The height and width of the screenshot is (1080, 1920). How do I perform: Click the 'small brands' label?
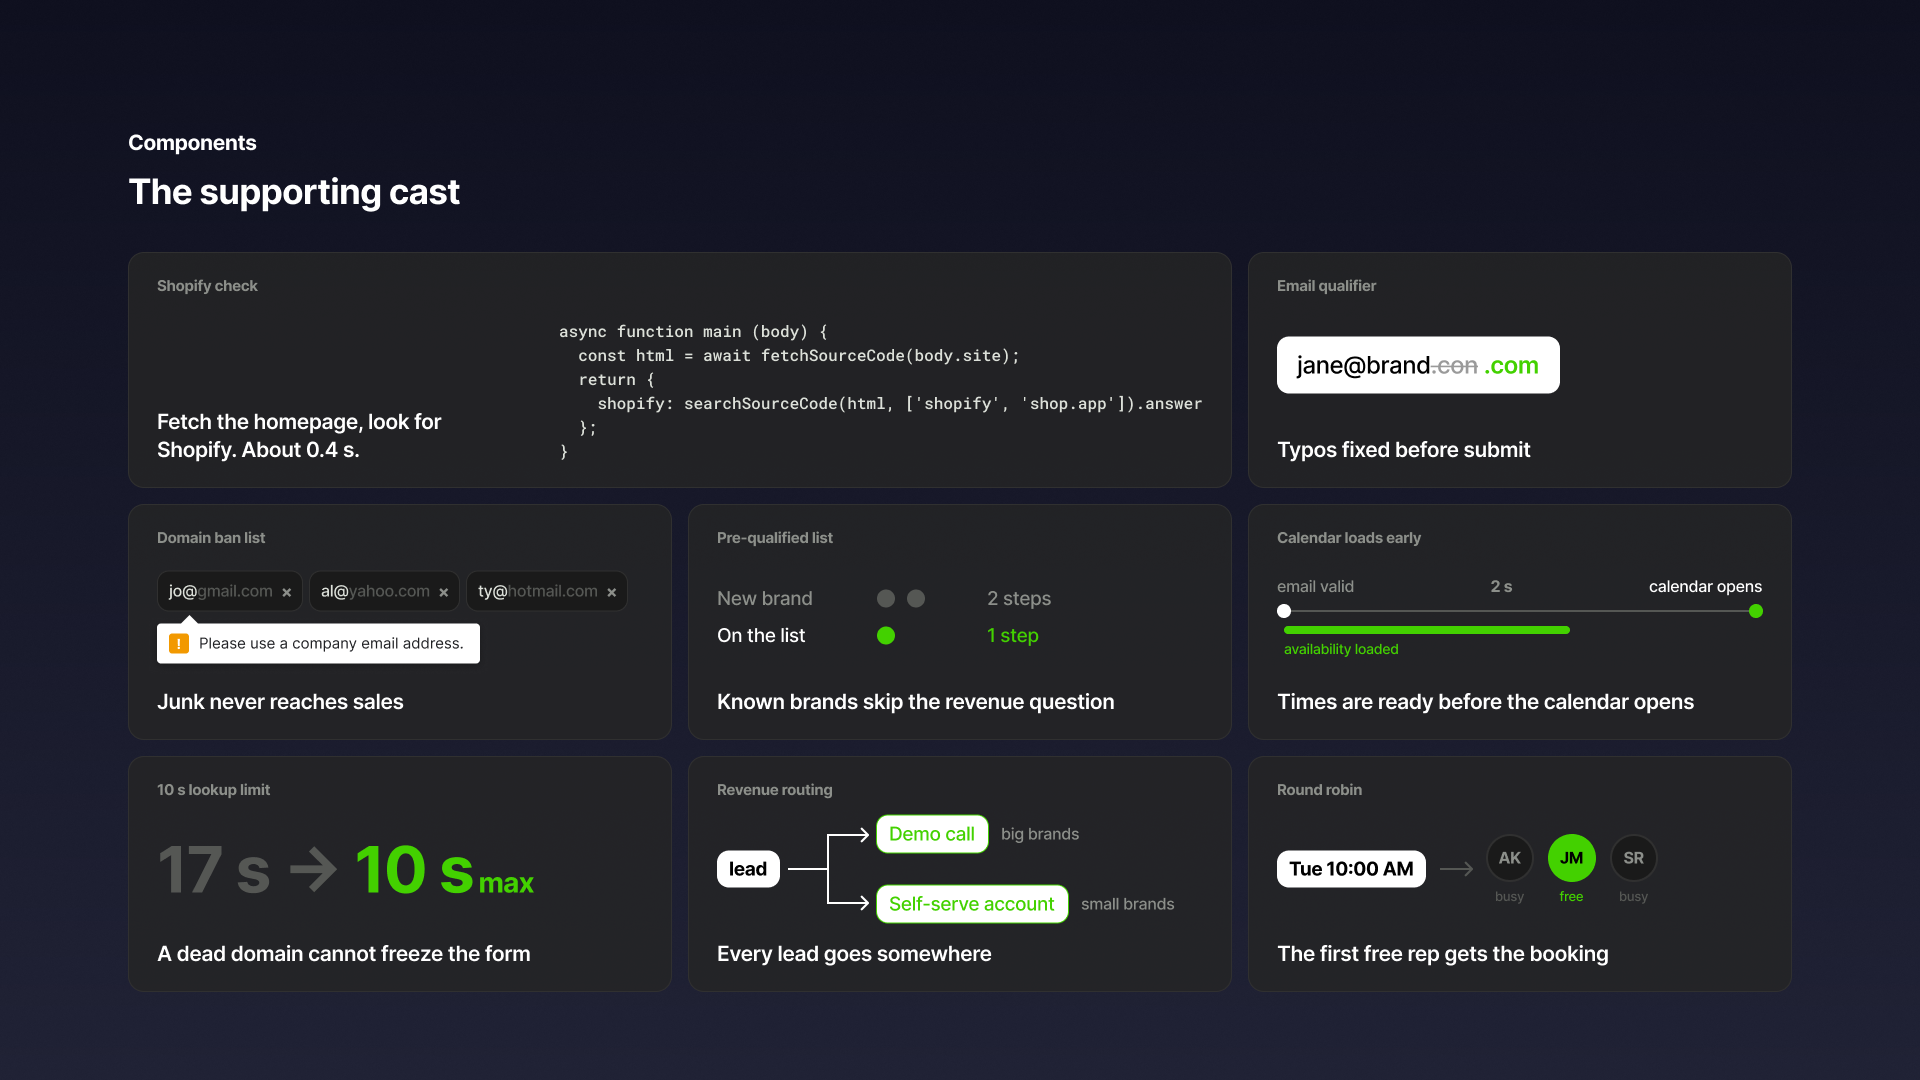point(1128,904)
